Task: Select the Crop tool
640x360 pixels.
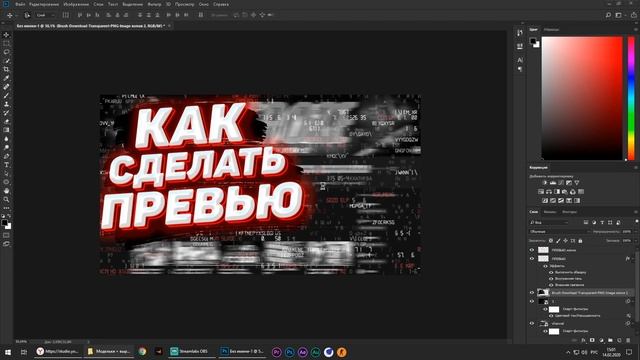Action: point(6,69)
